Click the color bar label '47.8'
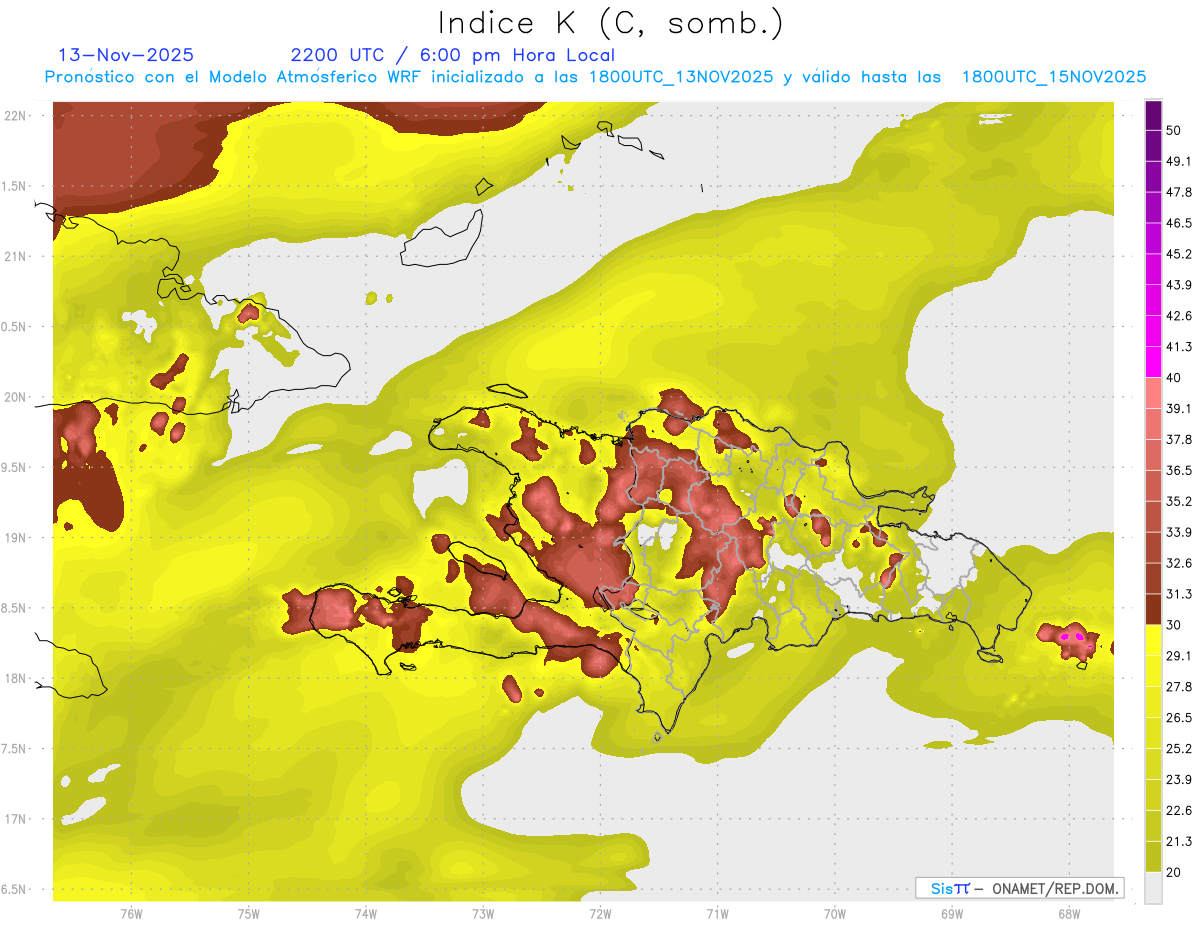 coord(1180,192)
